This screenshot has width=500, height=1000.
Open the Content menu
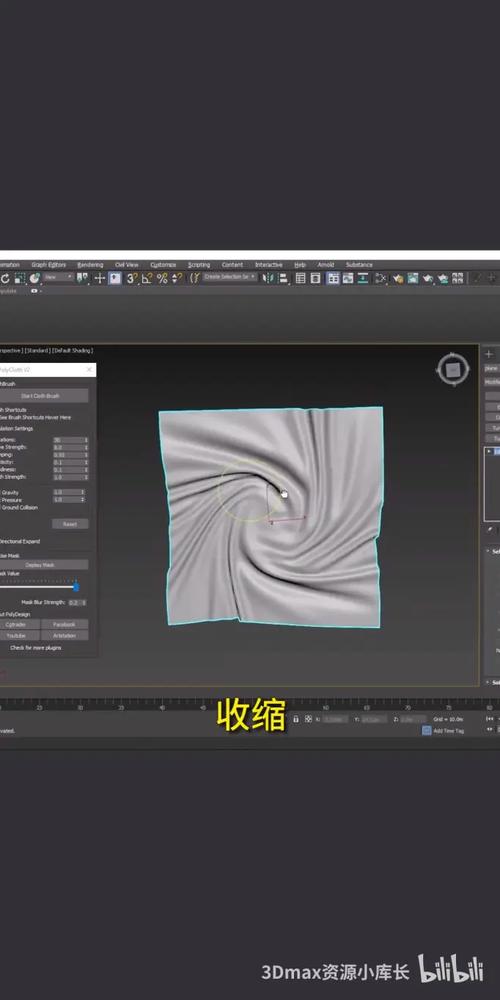point(232,265)
